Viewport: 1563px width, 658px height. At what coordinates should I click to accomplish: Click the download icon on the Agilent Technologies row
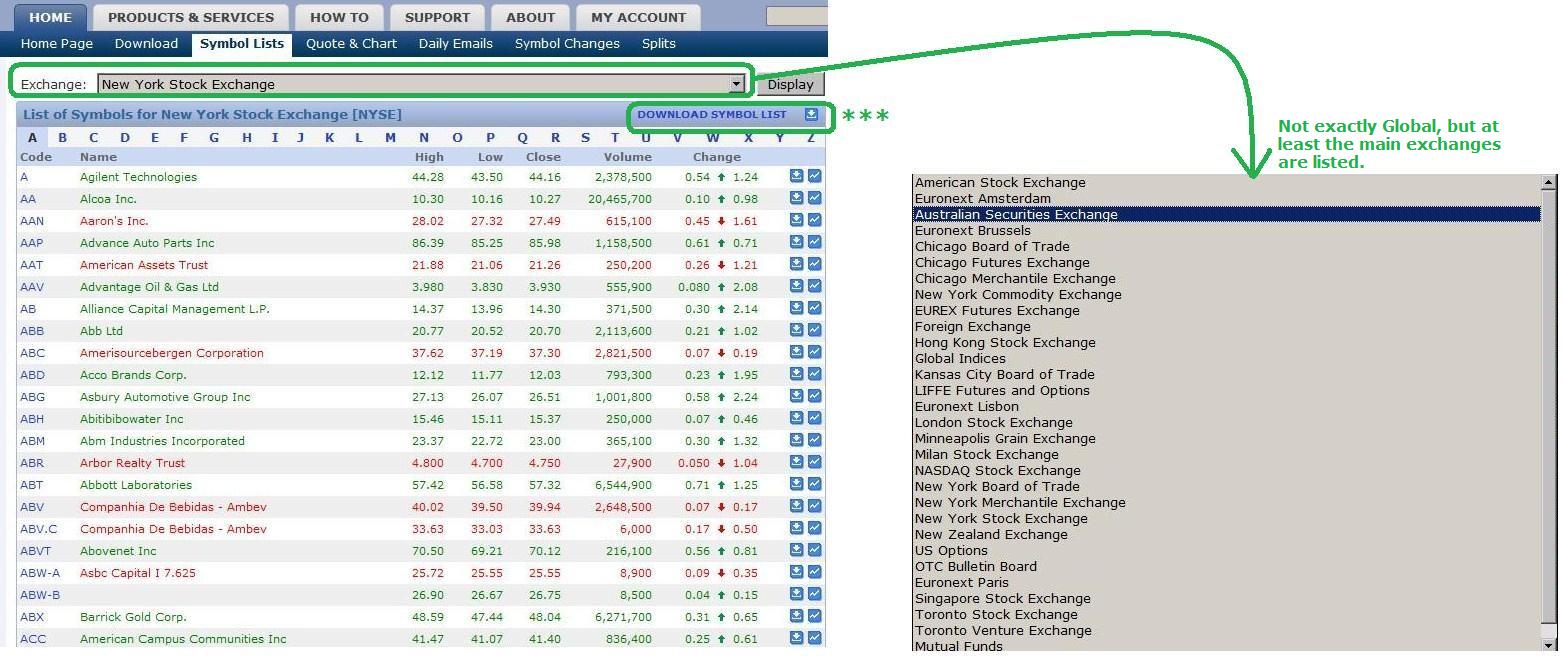pos(797,177)
